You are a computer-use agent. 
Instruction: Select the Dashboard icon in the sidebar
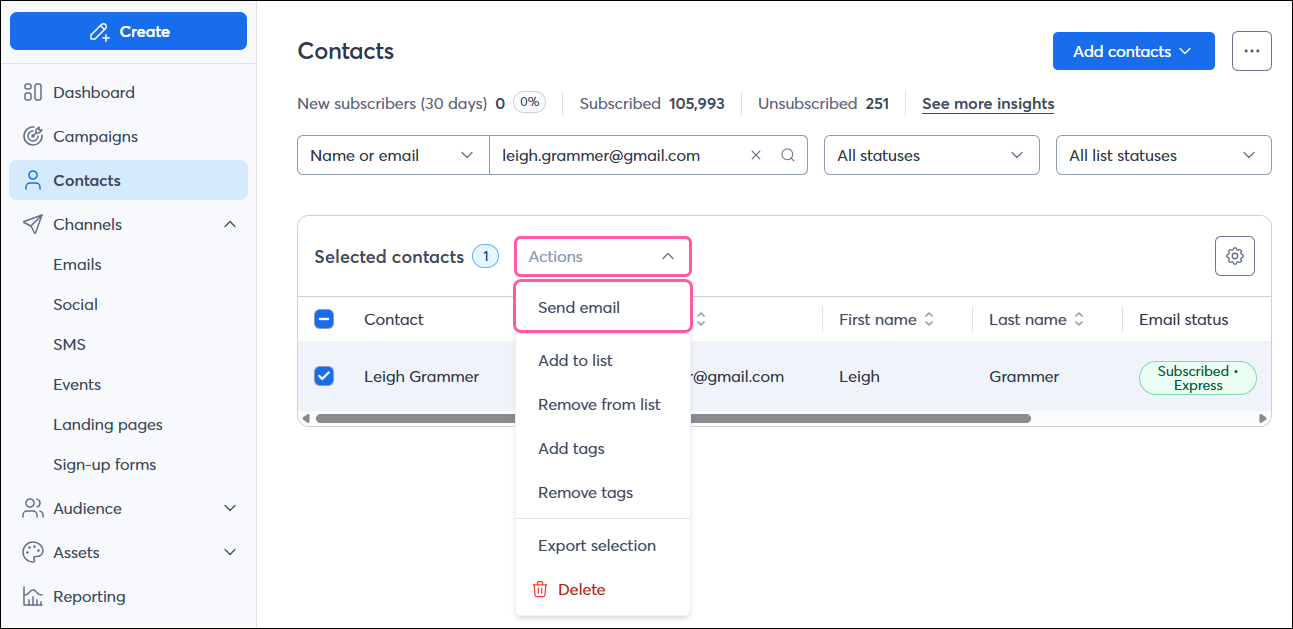pos(32,92)
